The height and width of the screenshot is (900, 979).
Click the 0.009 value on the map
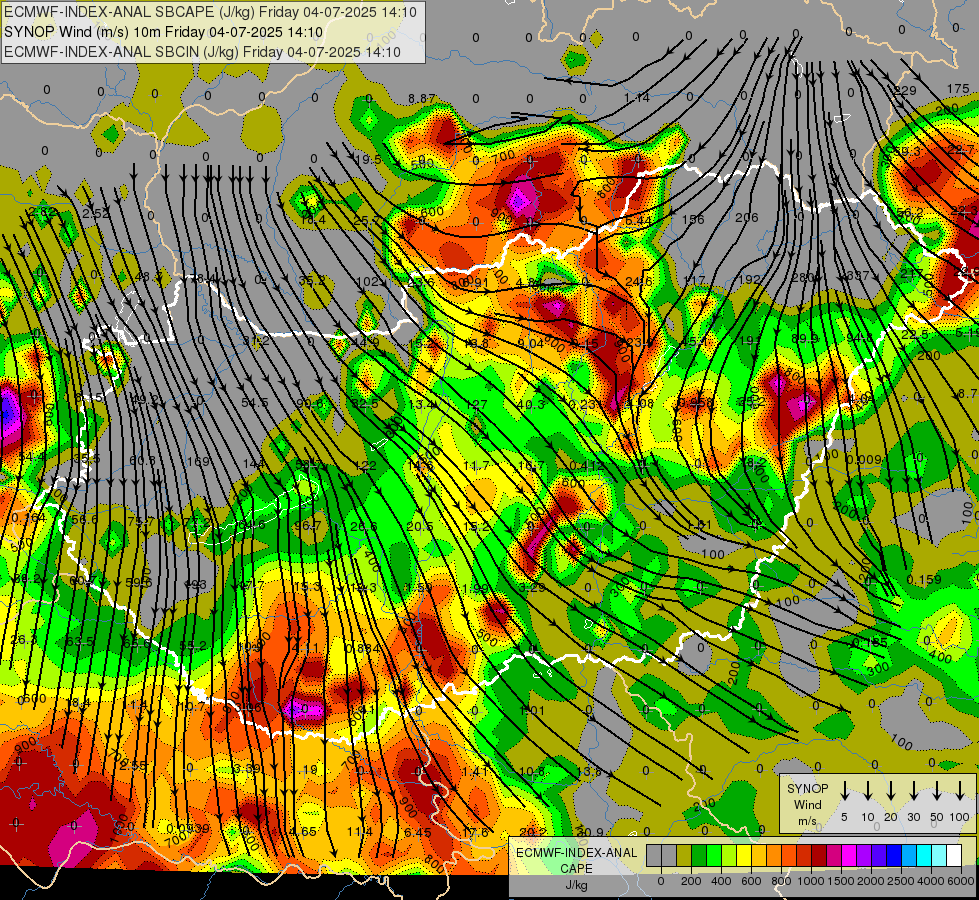tap(863, 460)
